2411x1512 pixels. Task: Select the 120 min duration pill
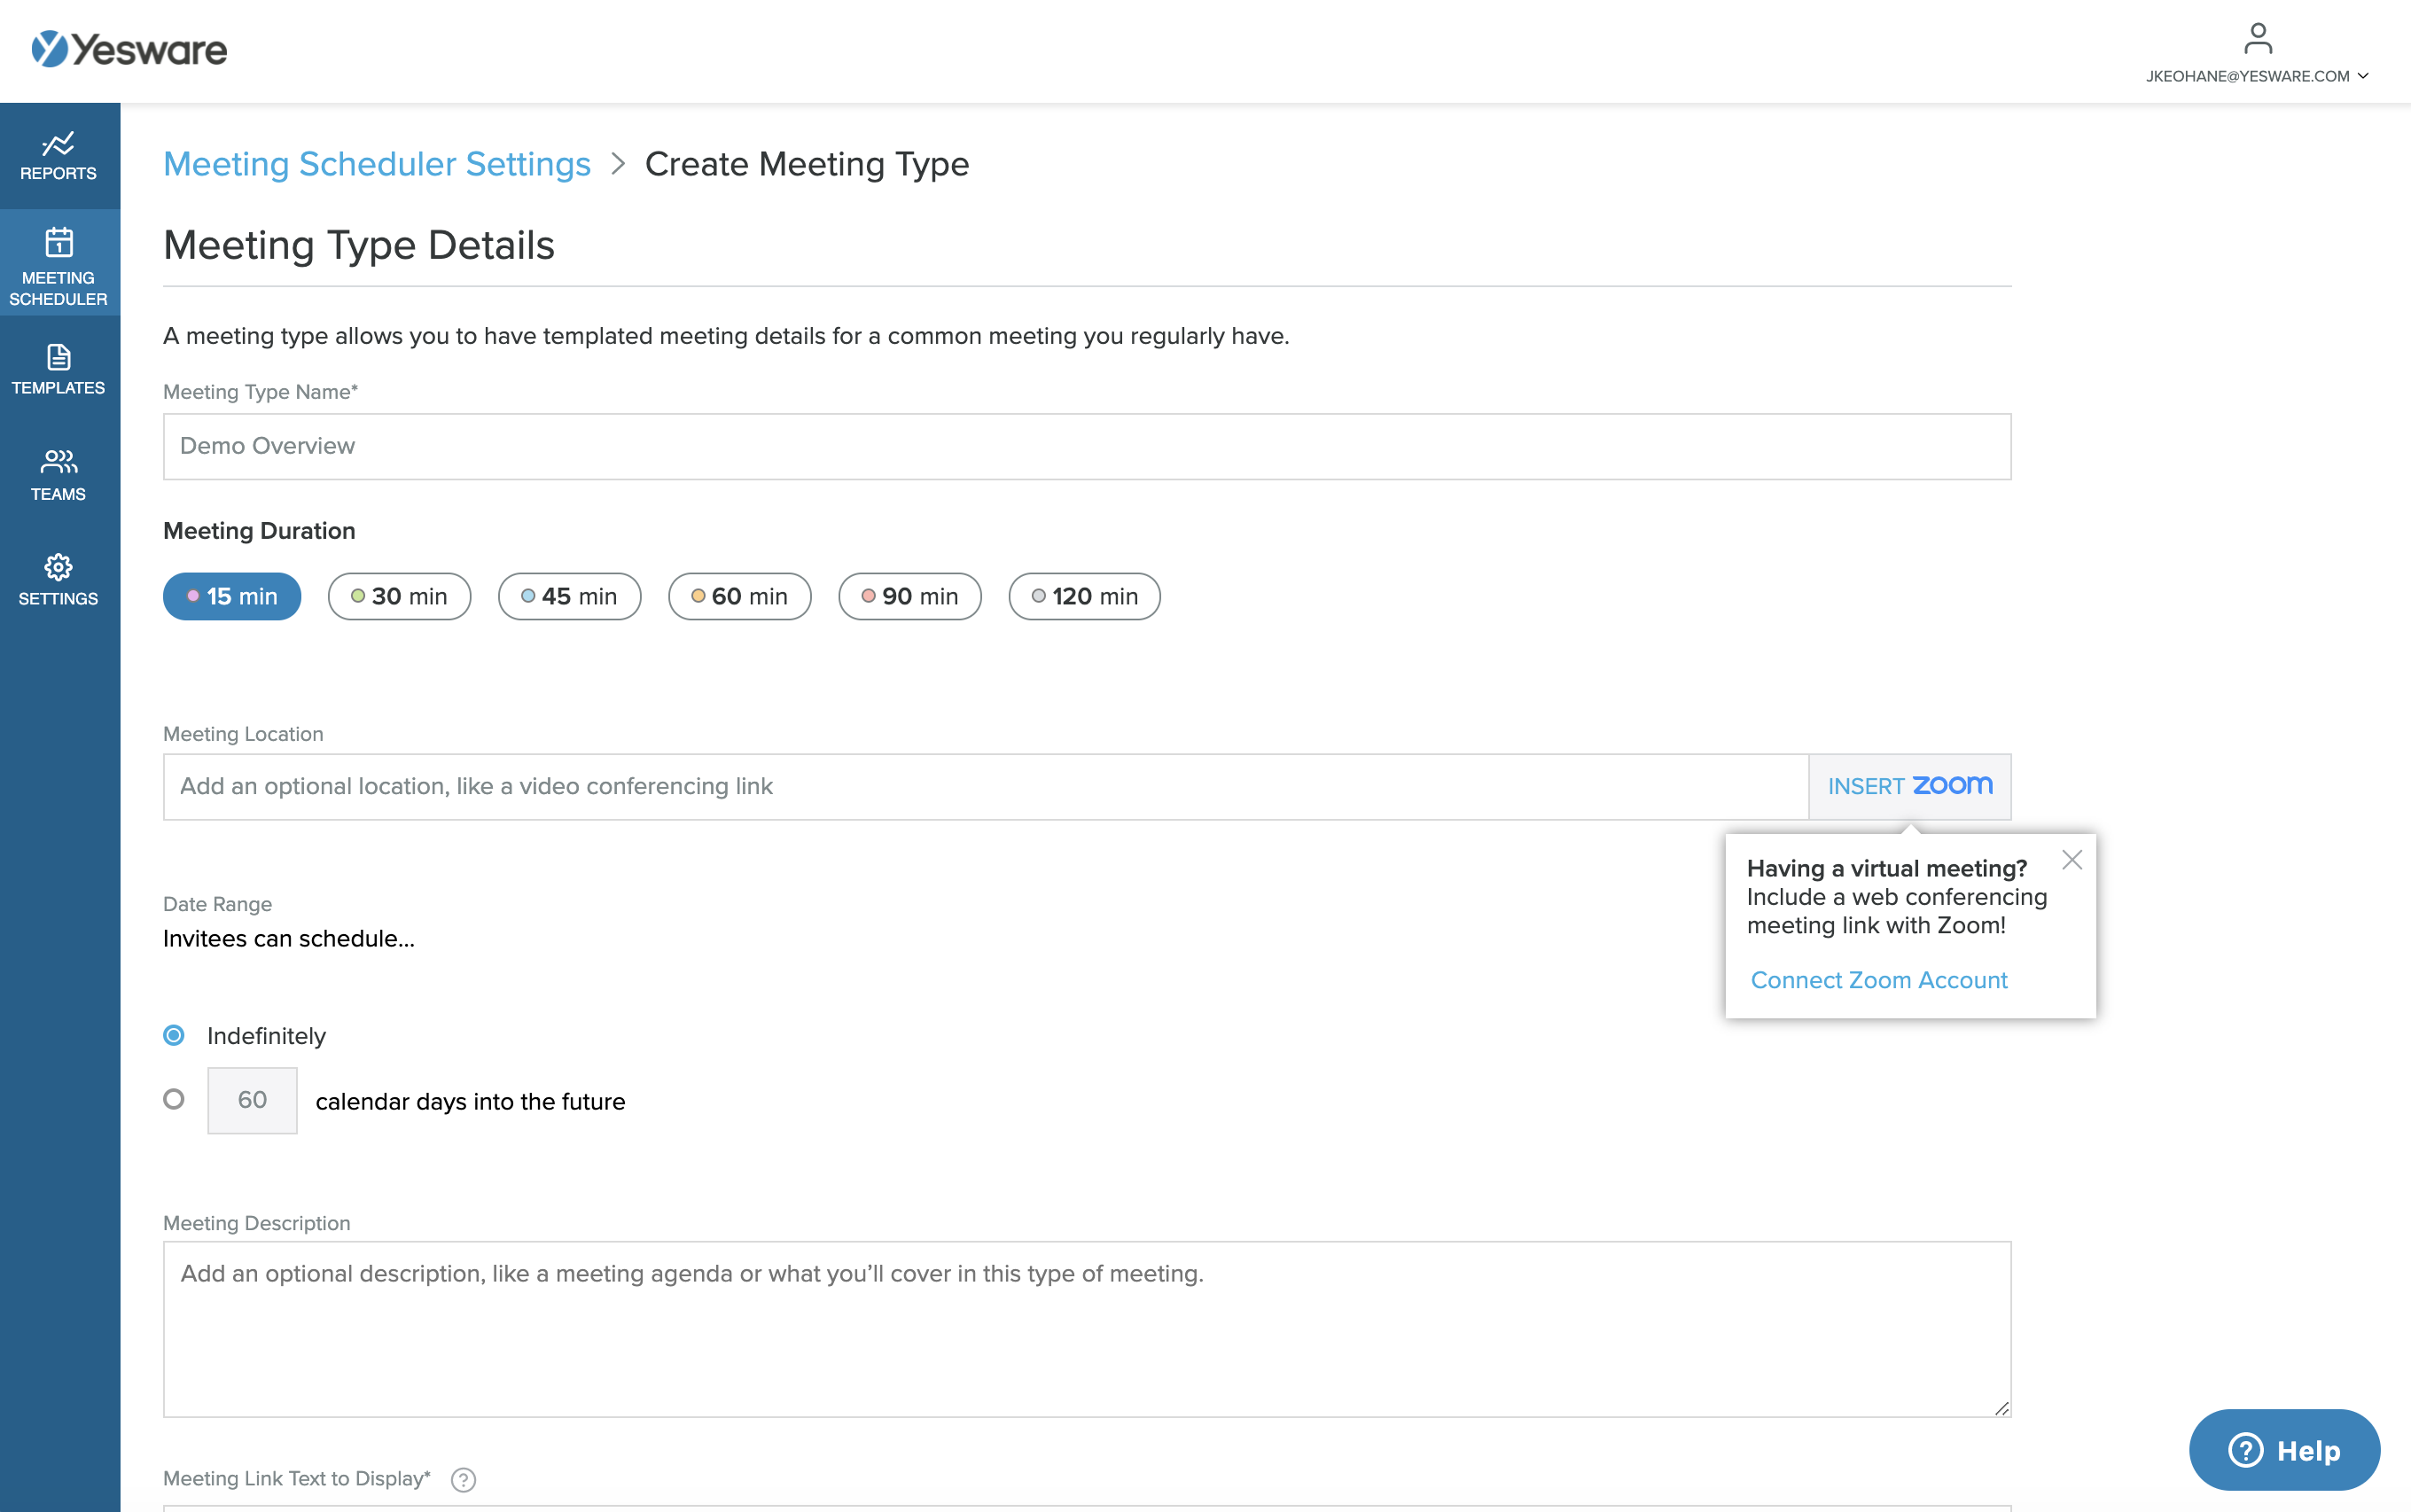tap(1083, 596)
